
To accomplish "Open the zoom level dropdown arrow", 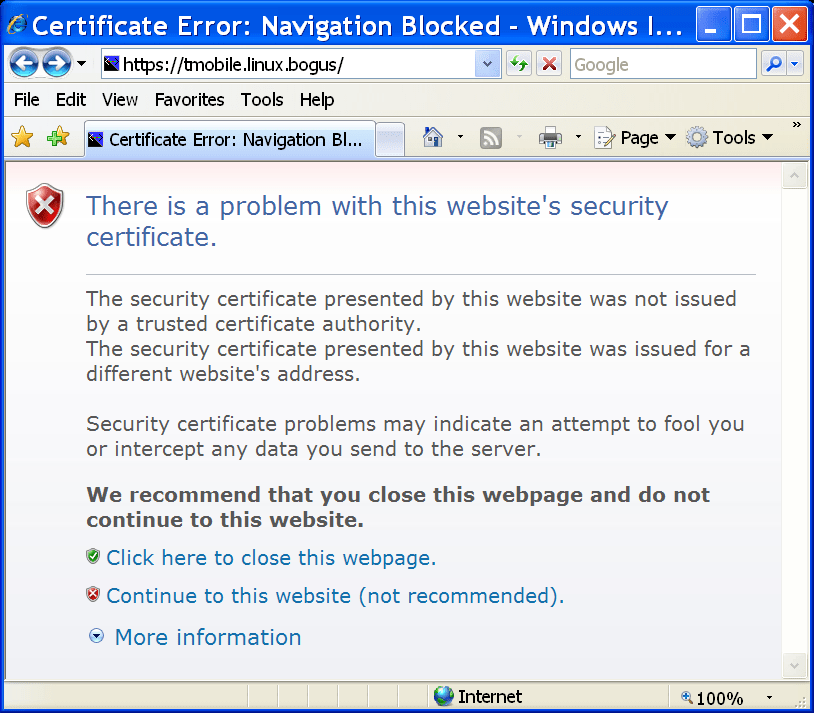I will [x=769, y=697].
